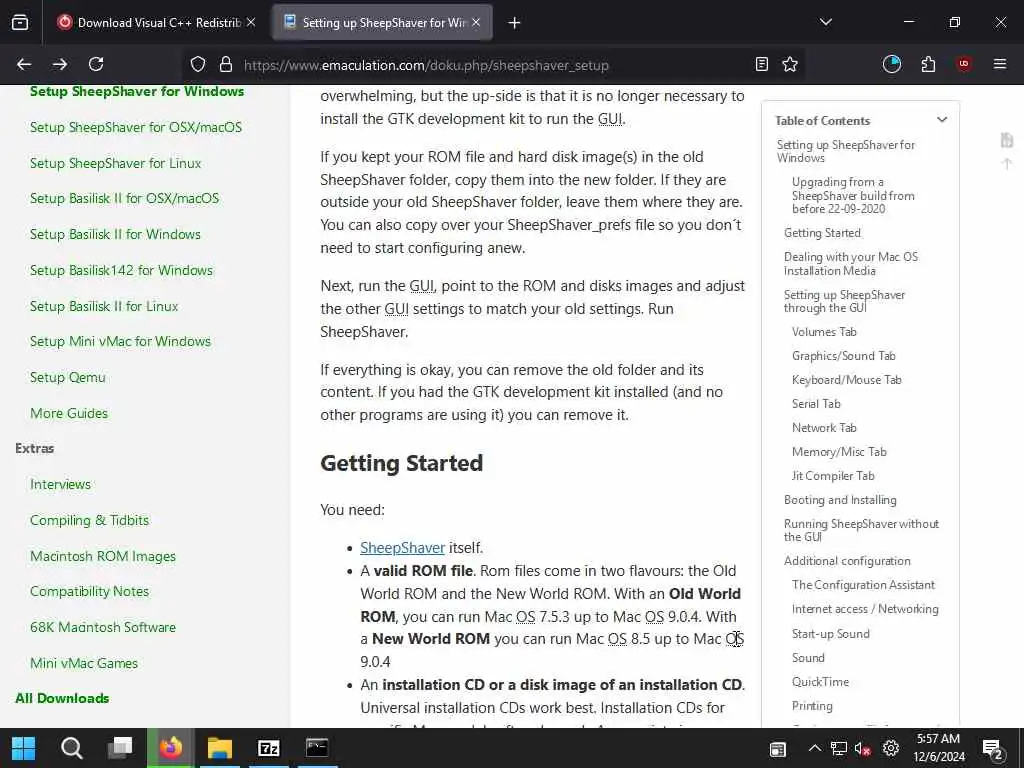Open Setup Basilisk II for Linux
Viewport: 1024px width, 768px height.
click(x=104, y=306)
